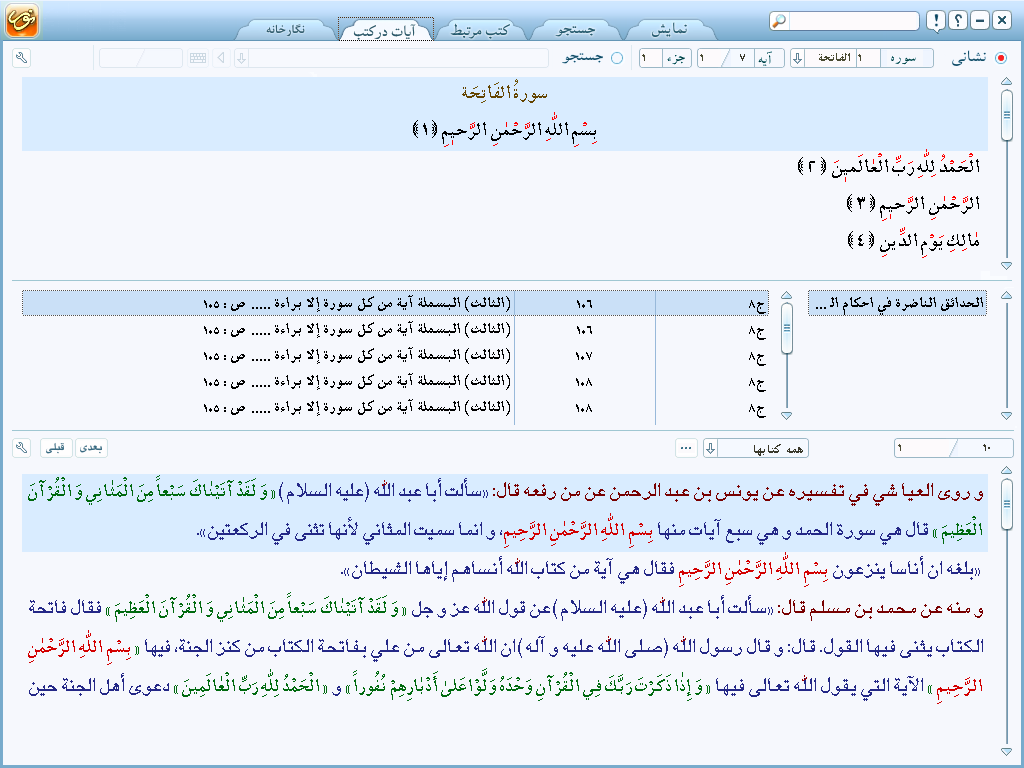This screenshot has height=768, width=1024.
Task: Select verse 2, الحمد لله رب العالمين
Action: (889, 166)
